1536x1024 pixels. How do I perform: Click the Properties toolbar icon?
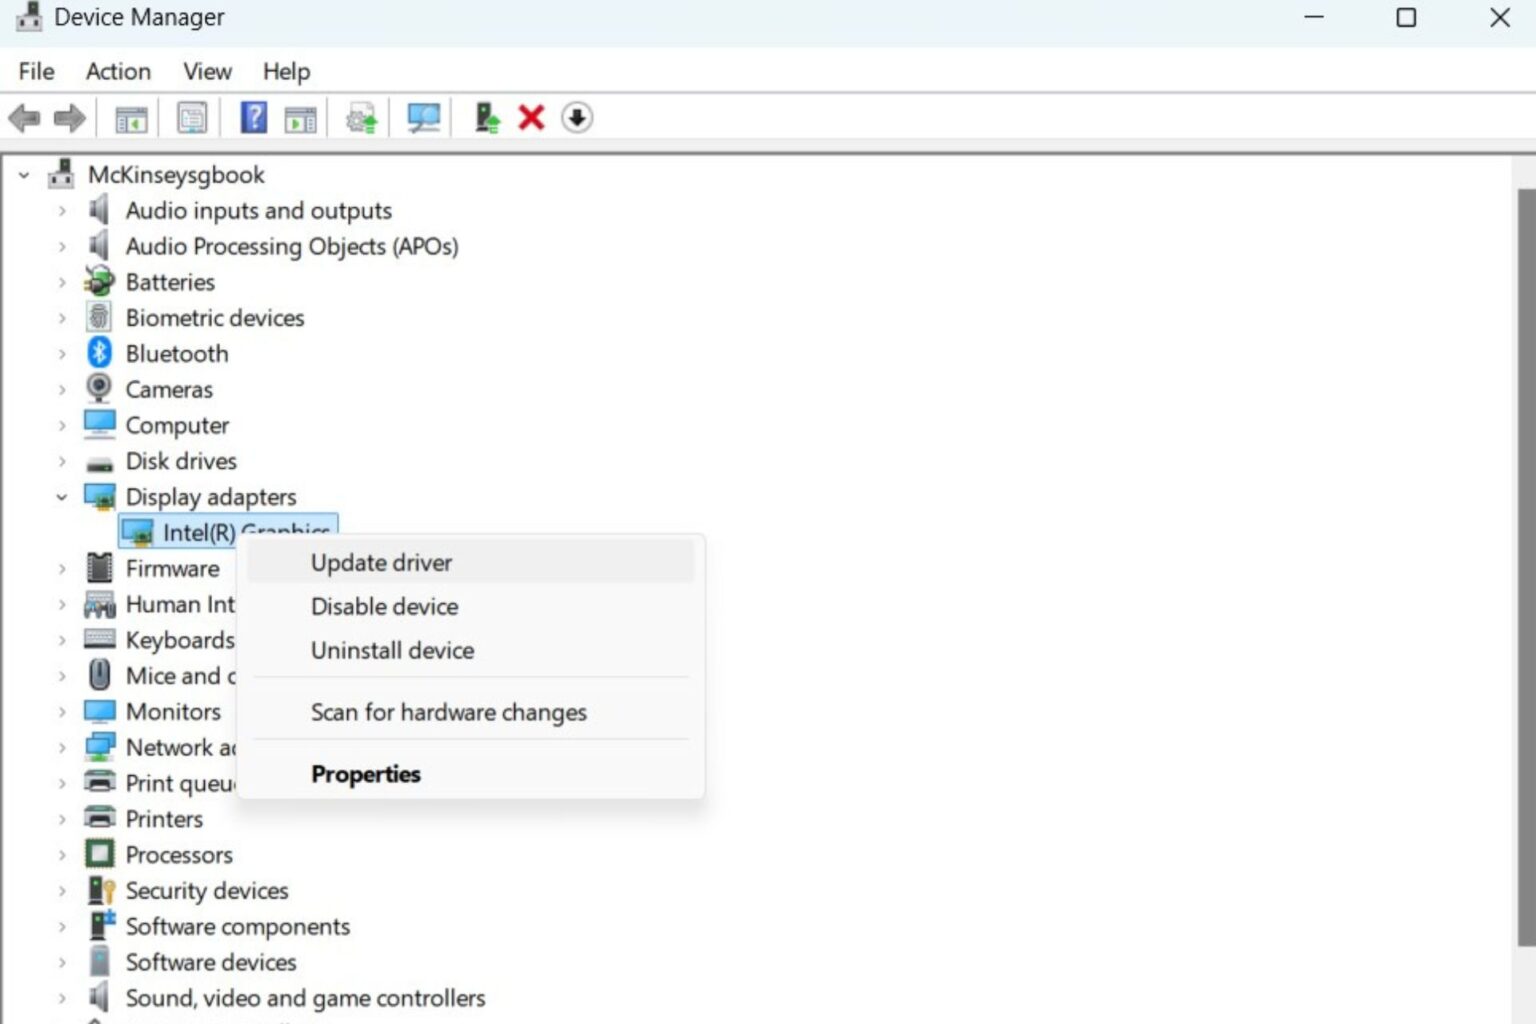pyautogui.click(x=191, y=117)
